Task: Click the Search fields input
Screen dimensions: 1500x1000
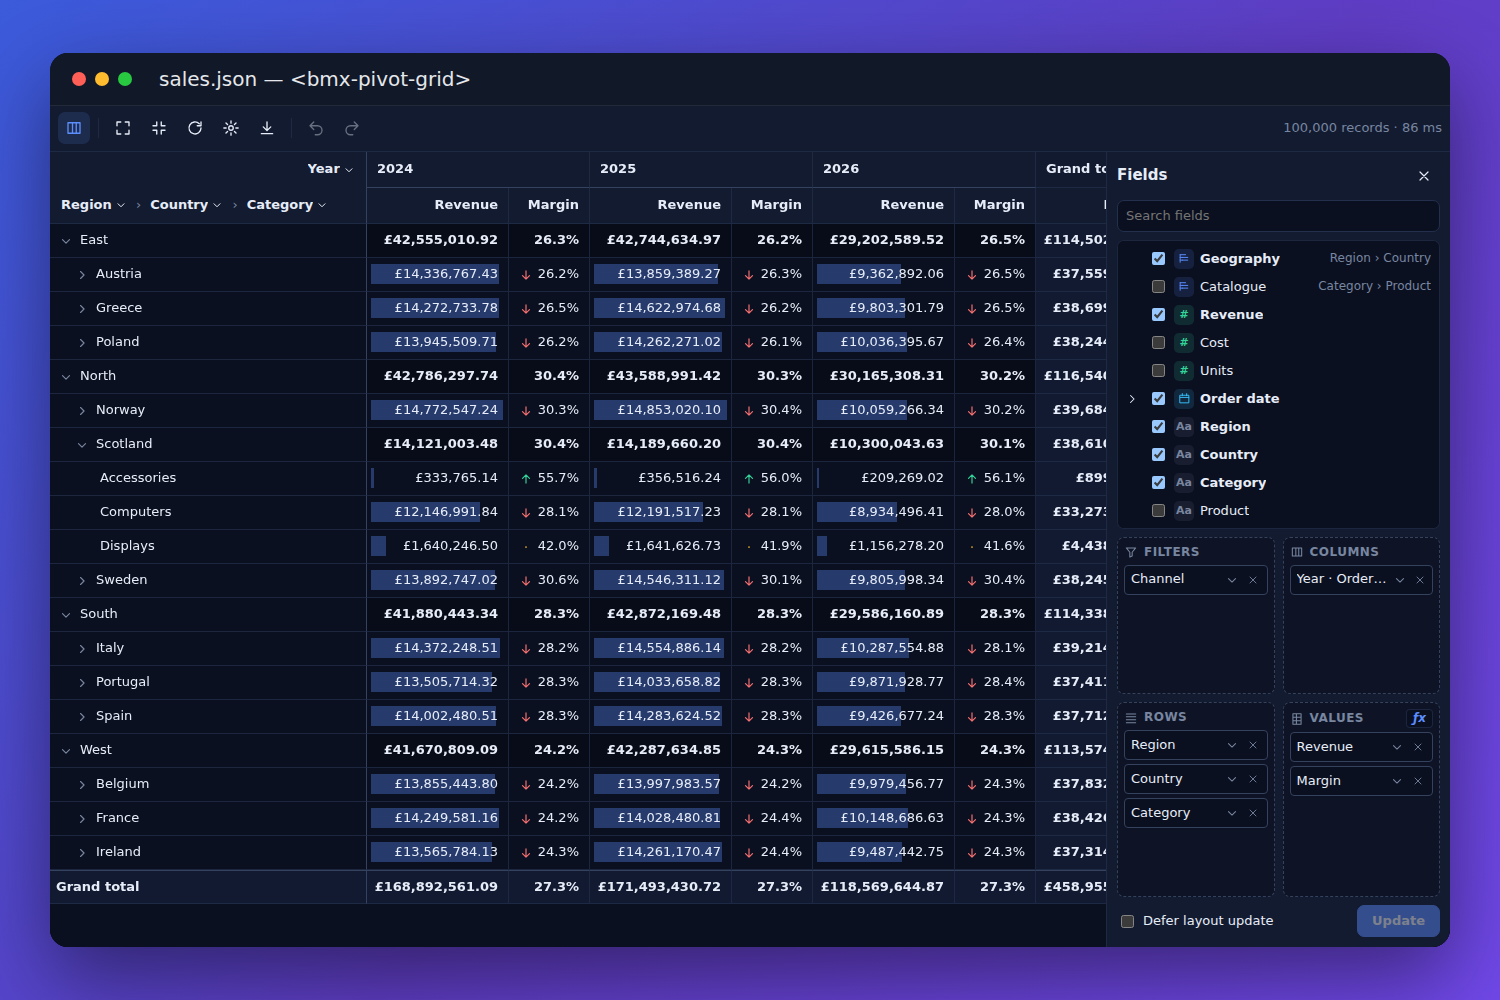Action: pyautogui.click(x=1278, y=216)
